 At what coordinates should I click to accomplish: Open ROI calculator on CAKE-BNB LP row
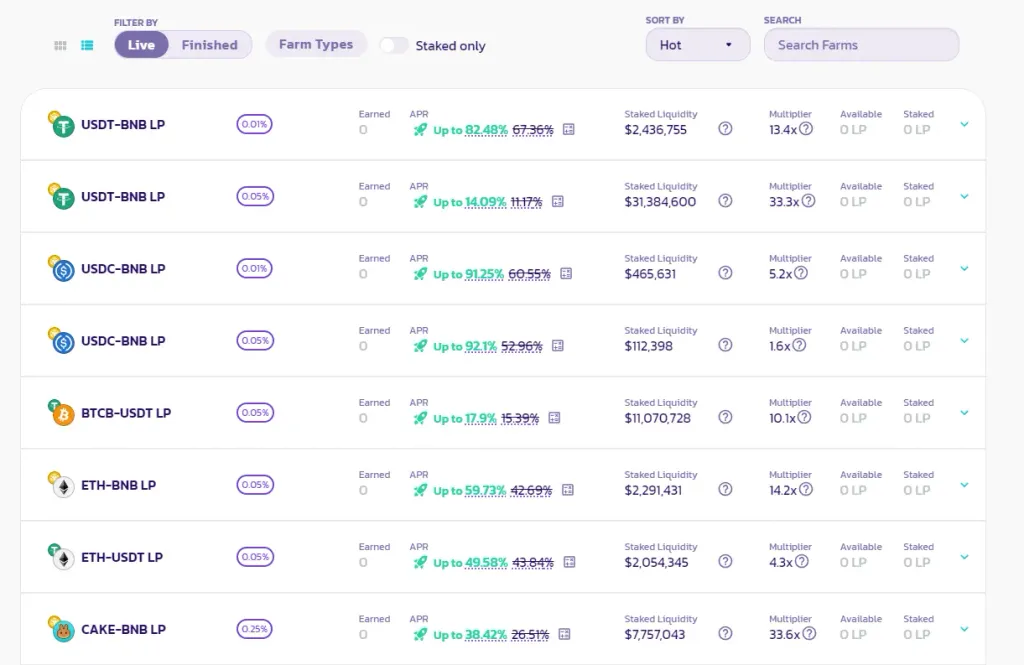click(565, 634)
